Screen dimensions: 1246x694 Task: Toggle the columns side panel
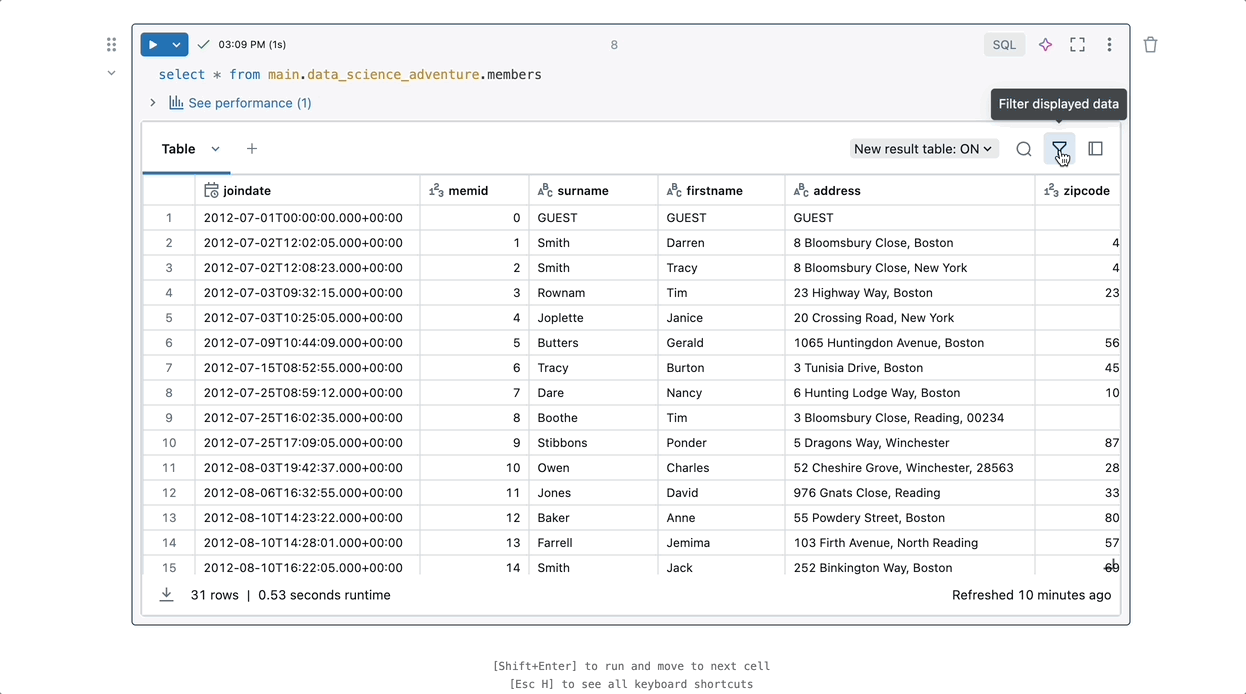1095,149
